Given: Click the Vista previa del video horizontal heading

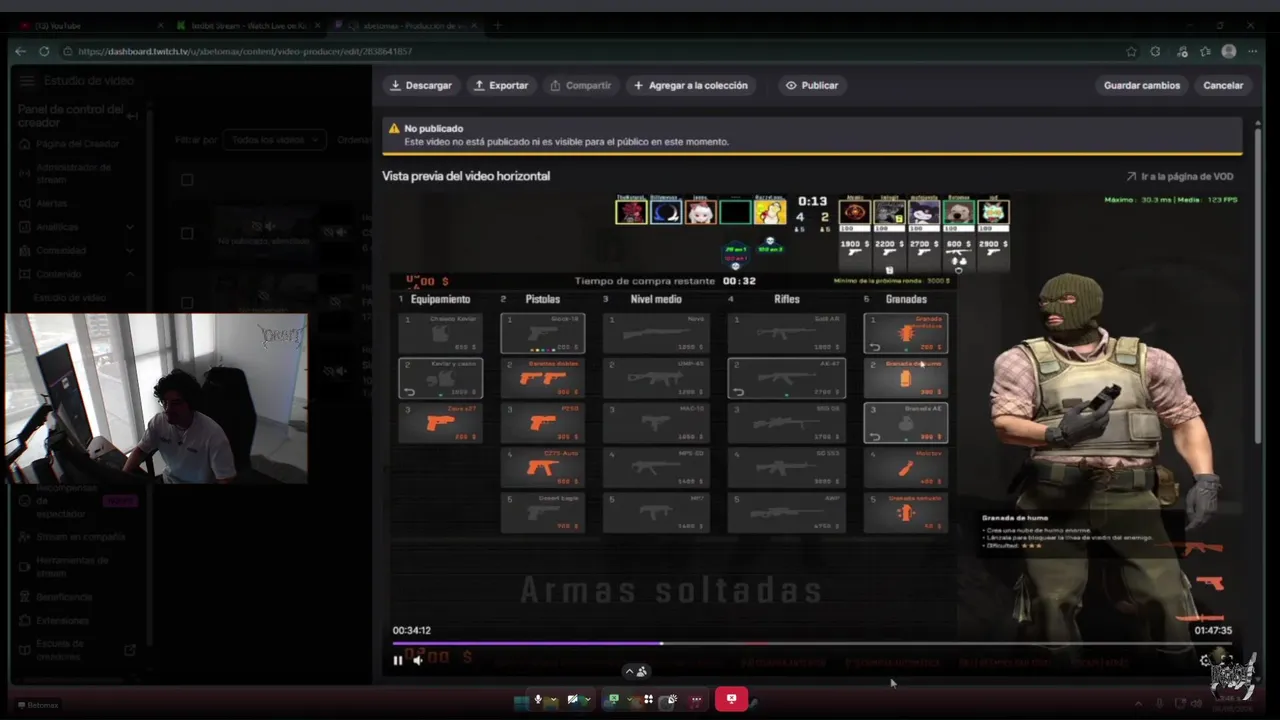Looking at the screenshot, I should (x=466, y=176).
